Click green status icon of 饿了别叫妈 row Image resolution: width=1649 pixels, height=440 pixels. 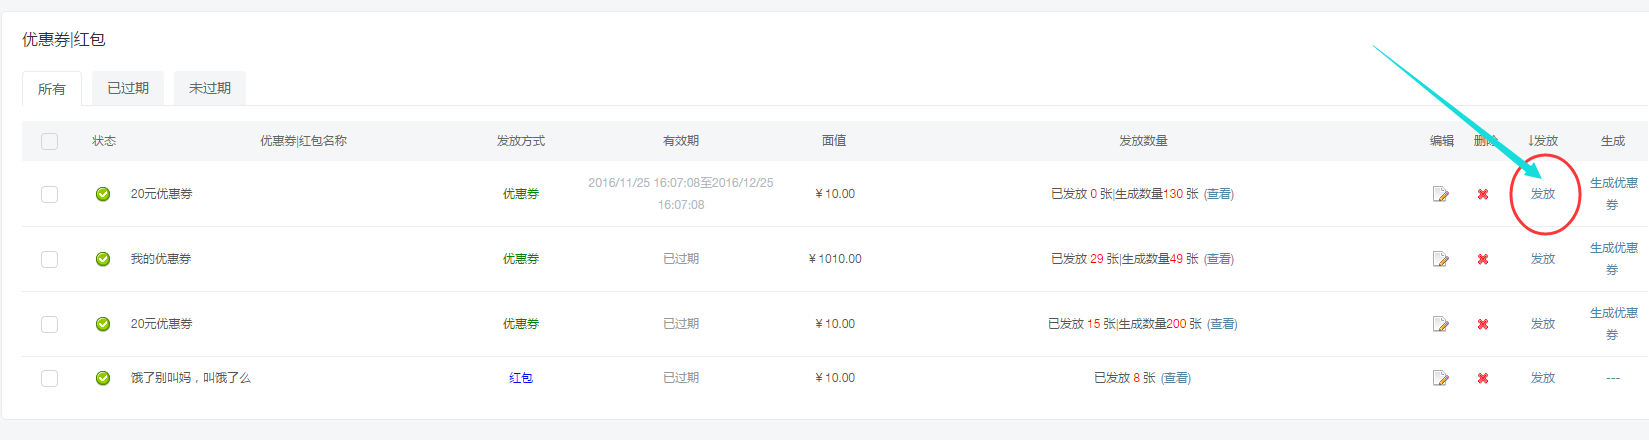pos(103,378)
